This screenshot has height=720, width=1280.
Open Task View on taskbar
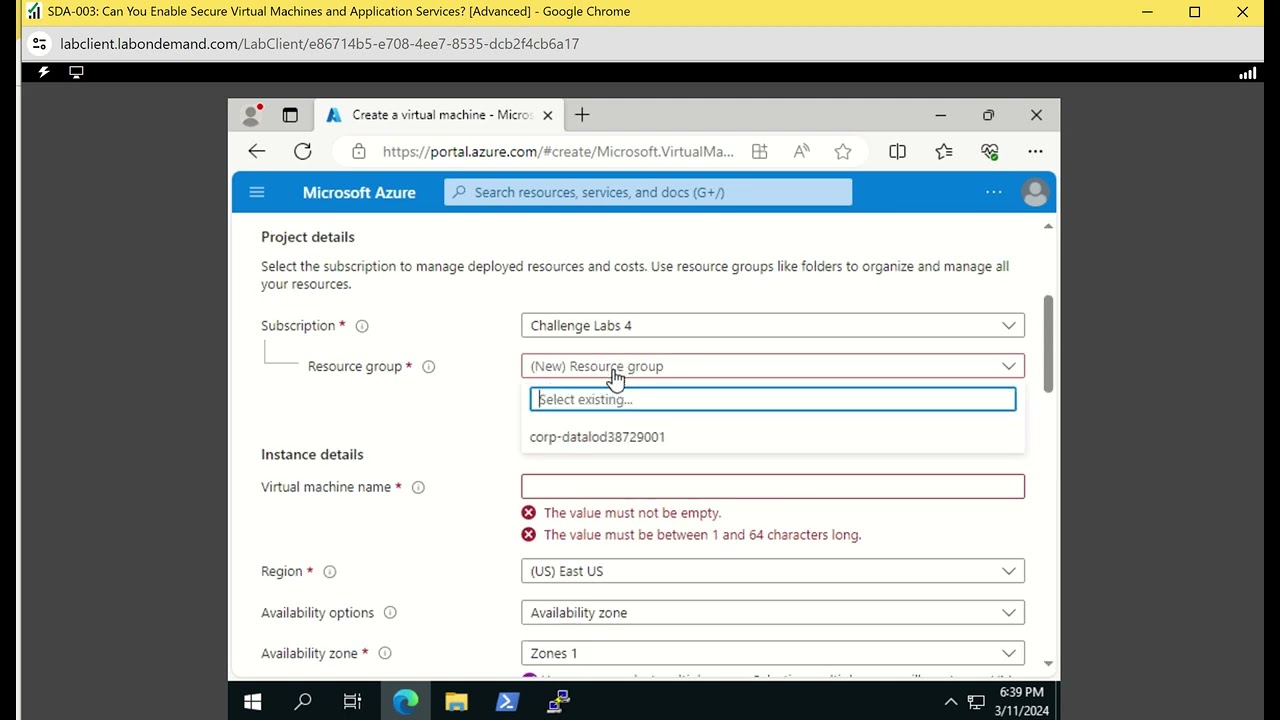352,702
